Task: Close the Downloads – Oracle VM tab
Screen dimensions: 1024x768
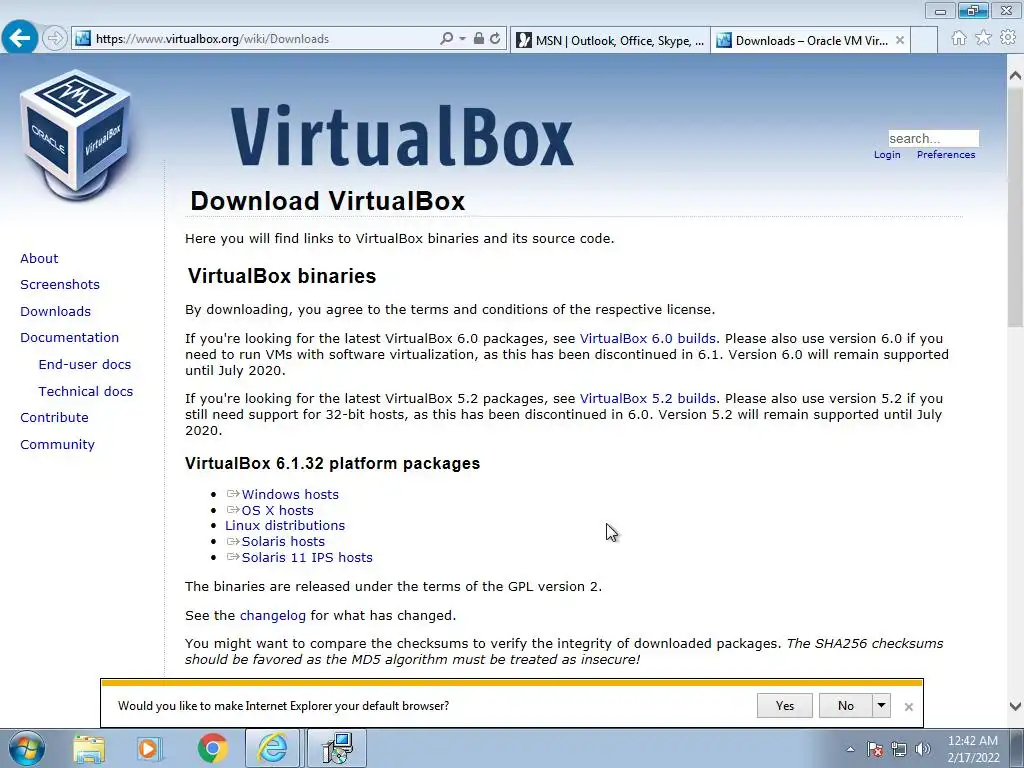Action: click(x=900, y=40)
